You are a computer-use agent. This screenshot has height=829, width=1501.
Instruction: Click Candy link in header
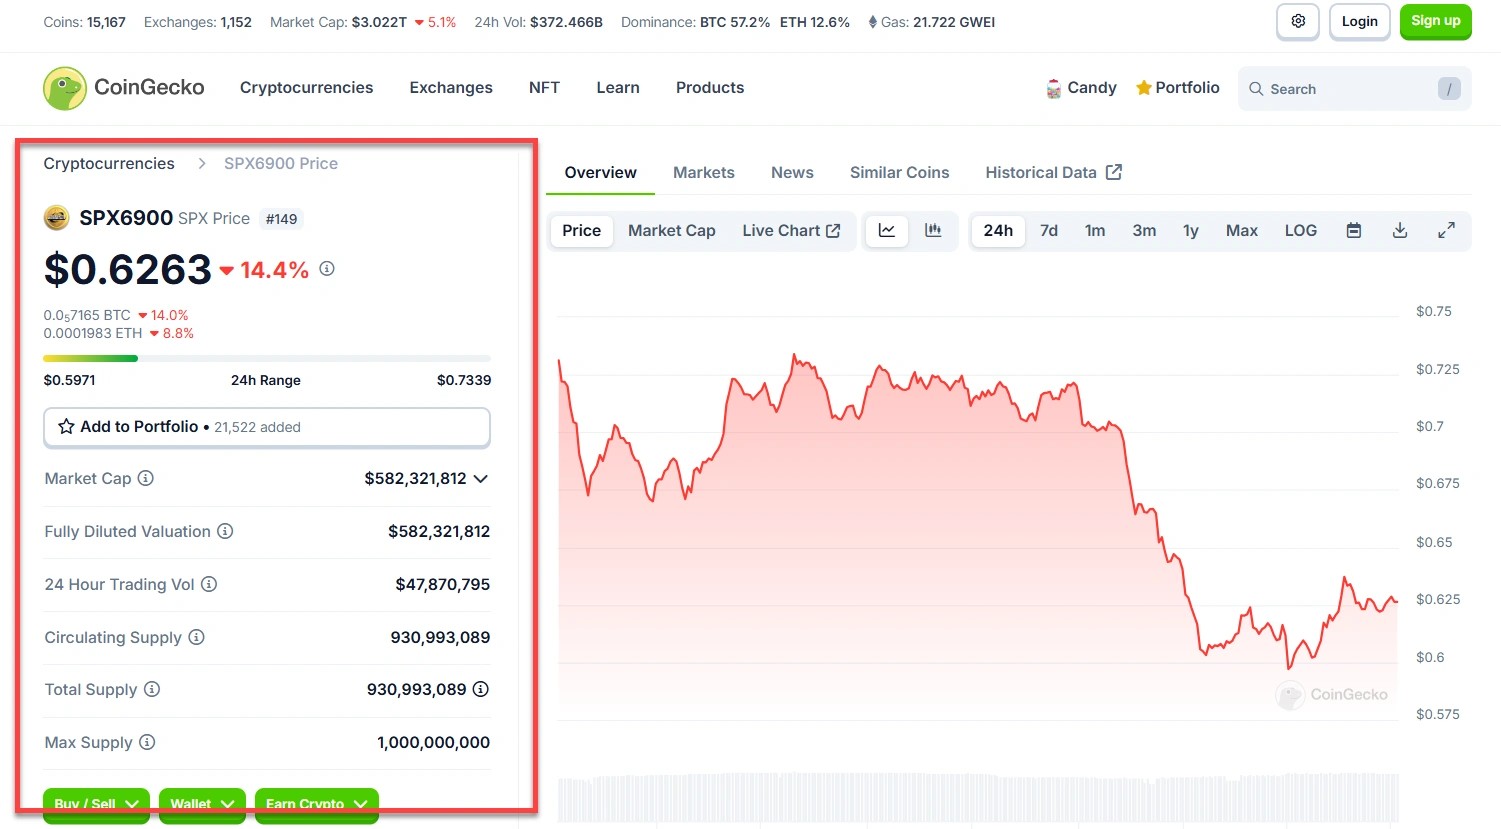point(1081,88)
